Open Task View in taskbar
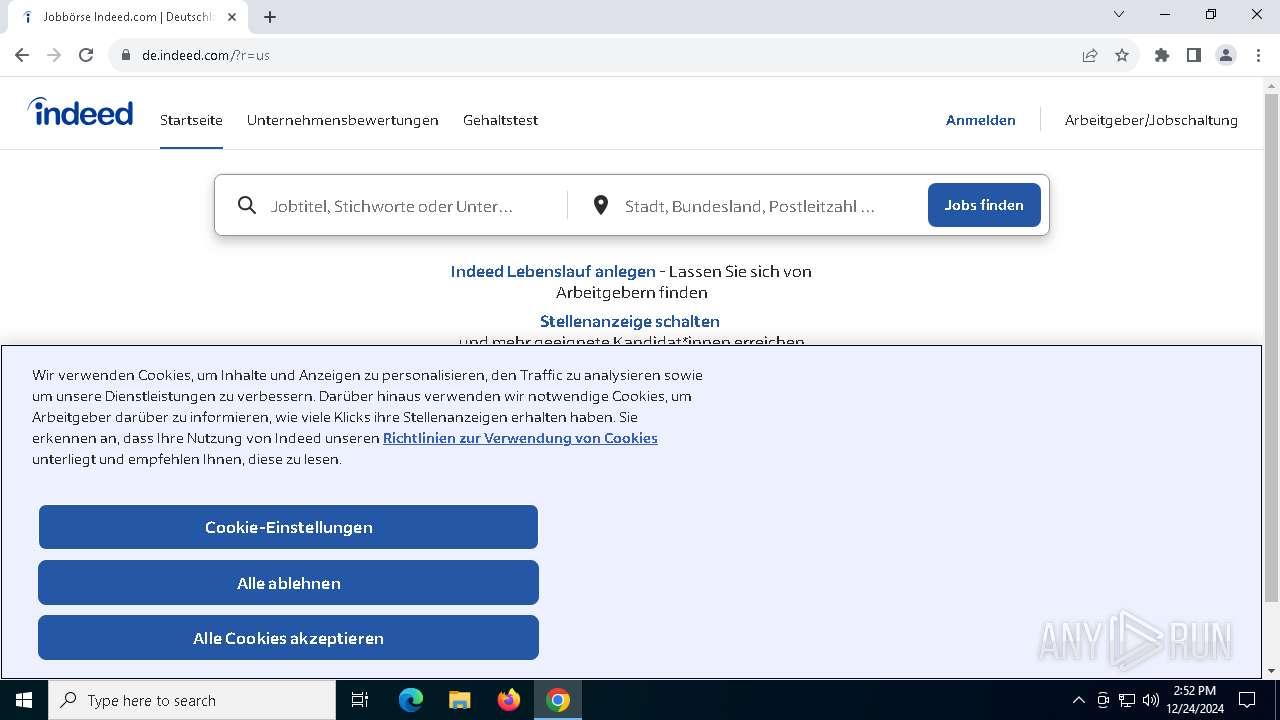 (x=360, y=700)
